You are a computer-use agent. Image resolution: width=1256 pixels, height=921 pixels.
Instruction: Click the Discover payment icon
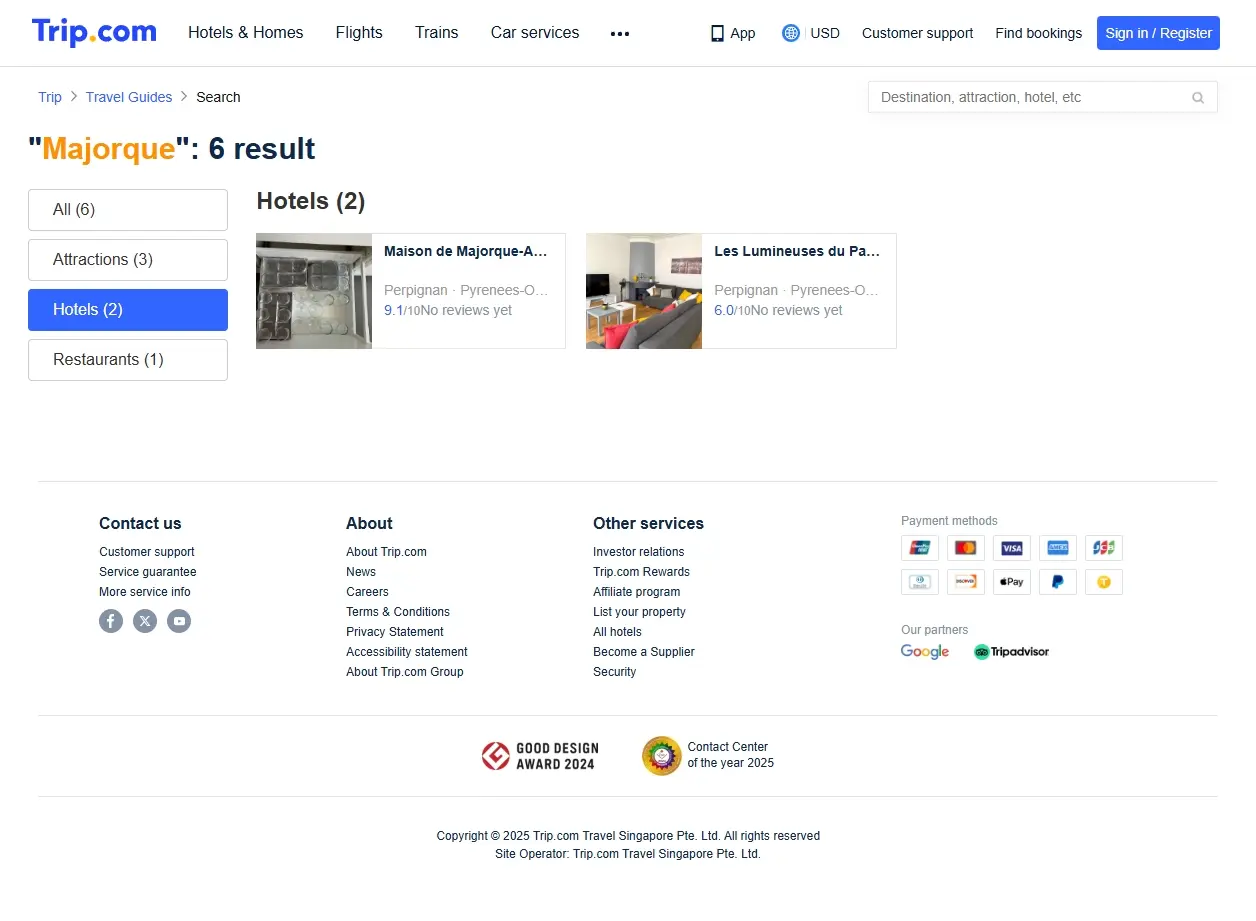[x=966, y=582]
